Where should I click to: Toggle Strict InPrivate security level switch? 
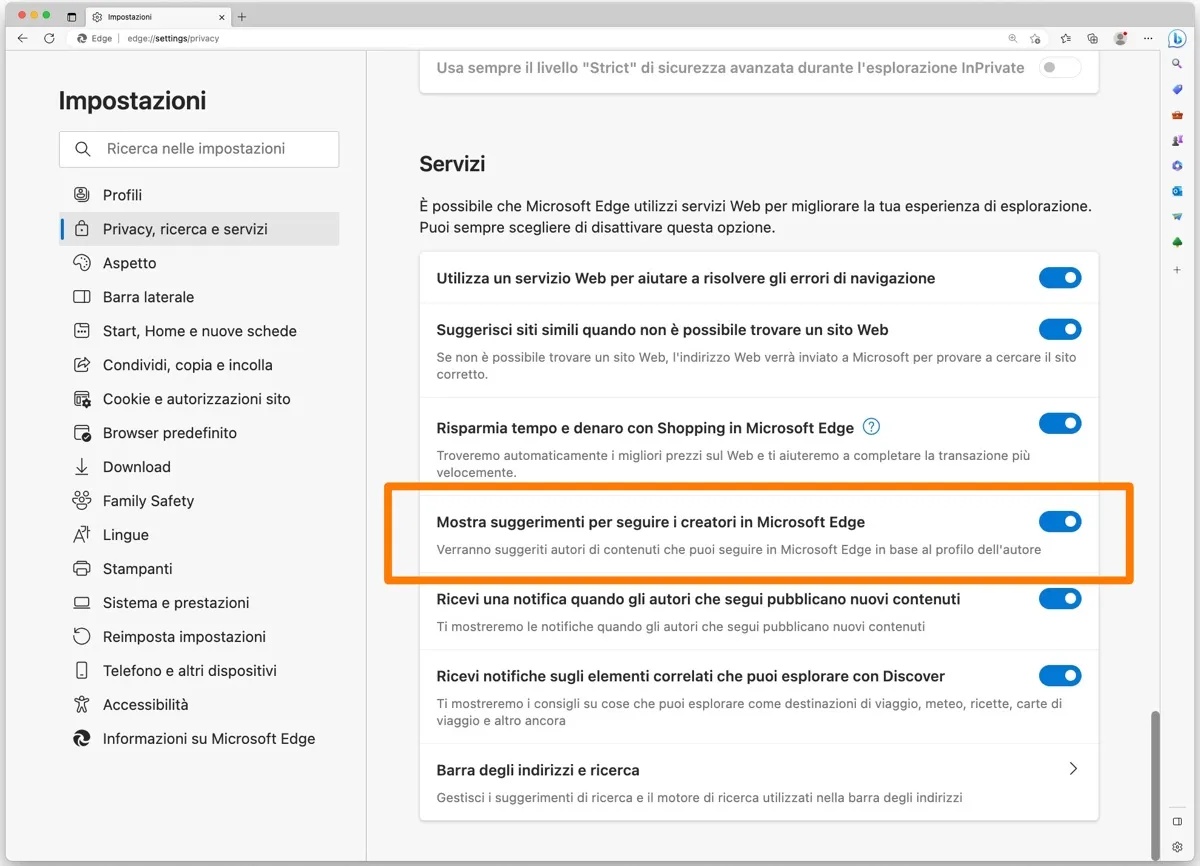[1060, 68]
